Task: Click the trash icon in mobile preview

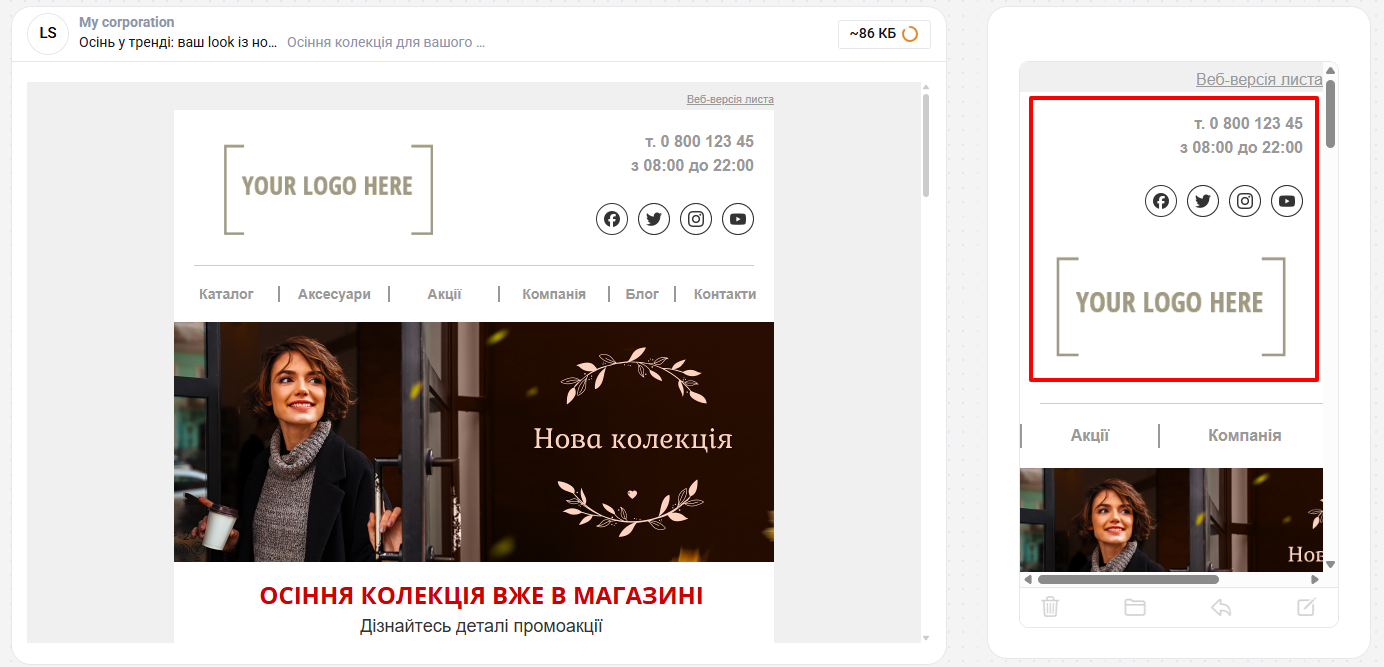Action: tap(1050, 607)
